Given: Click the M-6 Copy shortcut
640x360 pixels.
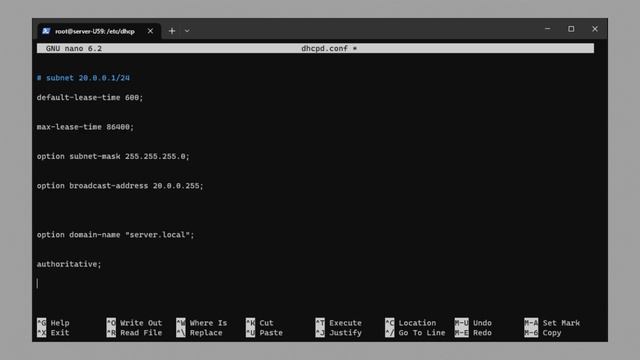Looking at the screenshot, I should click(543, 333).
